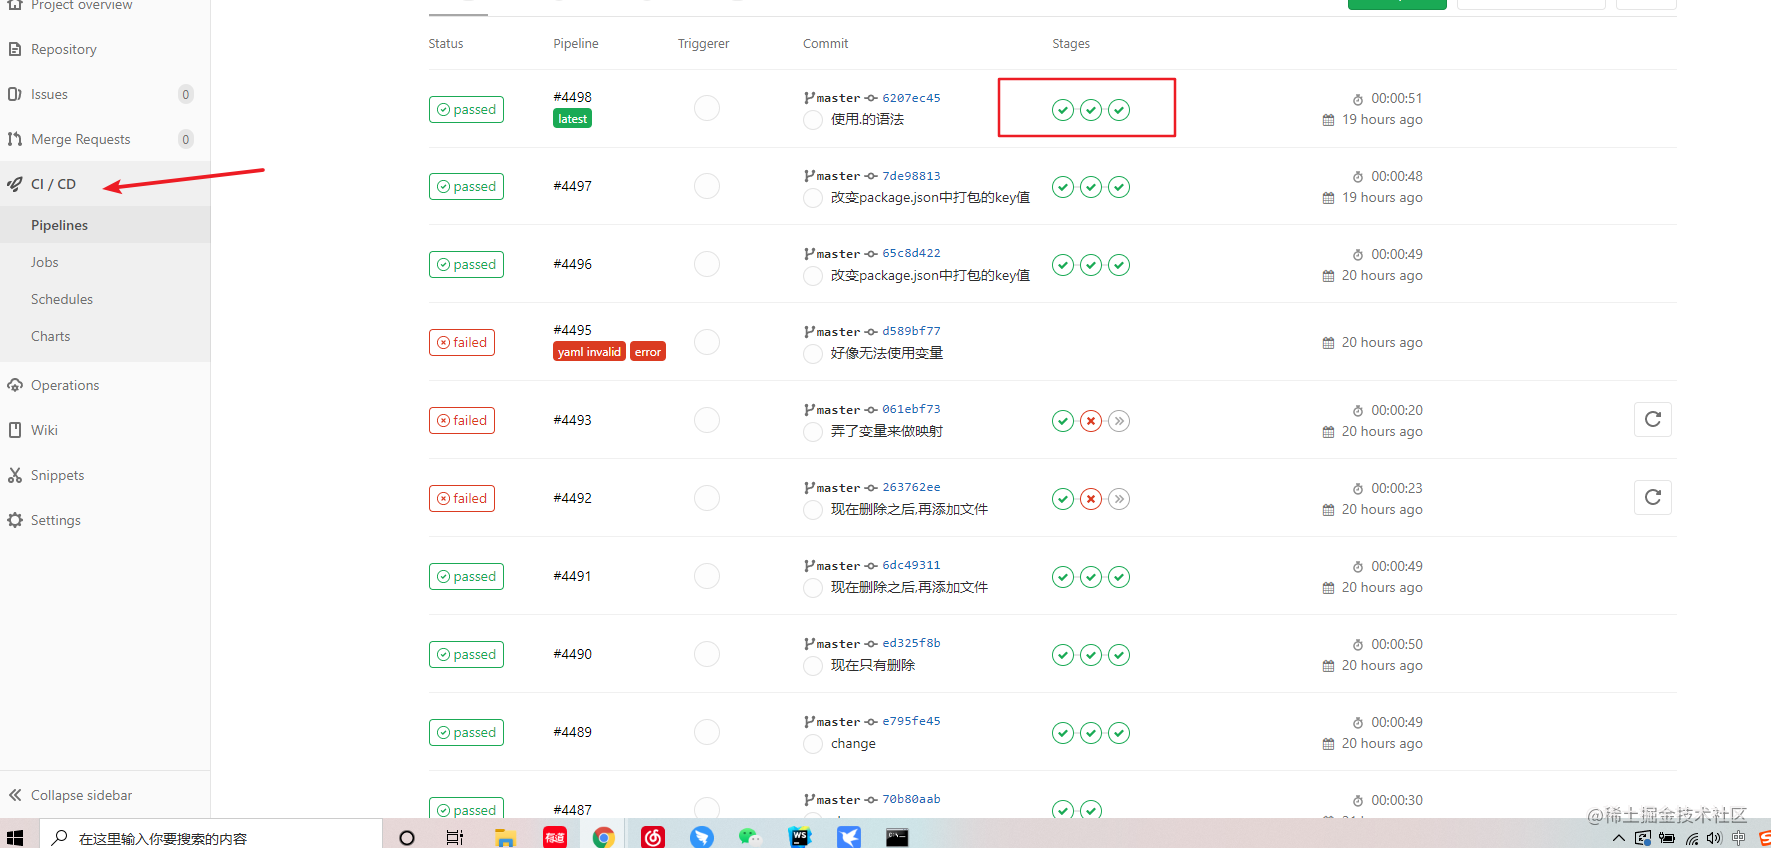Click failed stage icon of pipeline #4493
The width and height of the screenshot is (1771, 848).
click(x=1091, y=421)
